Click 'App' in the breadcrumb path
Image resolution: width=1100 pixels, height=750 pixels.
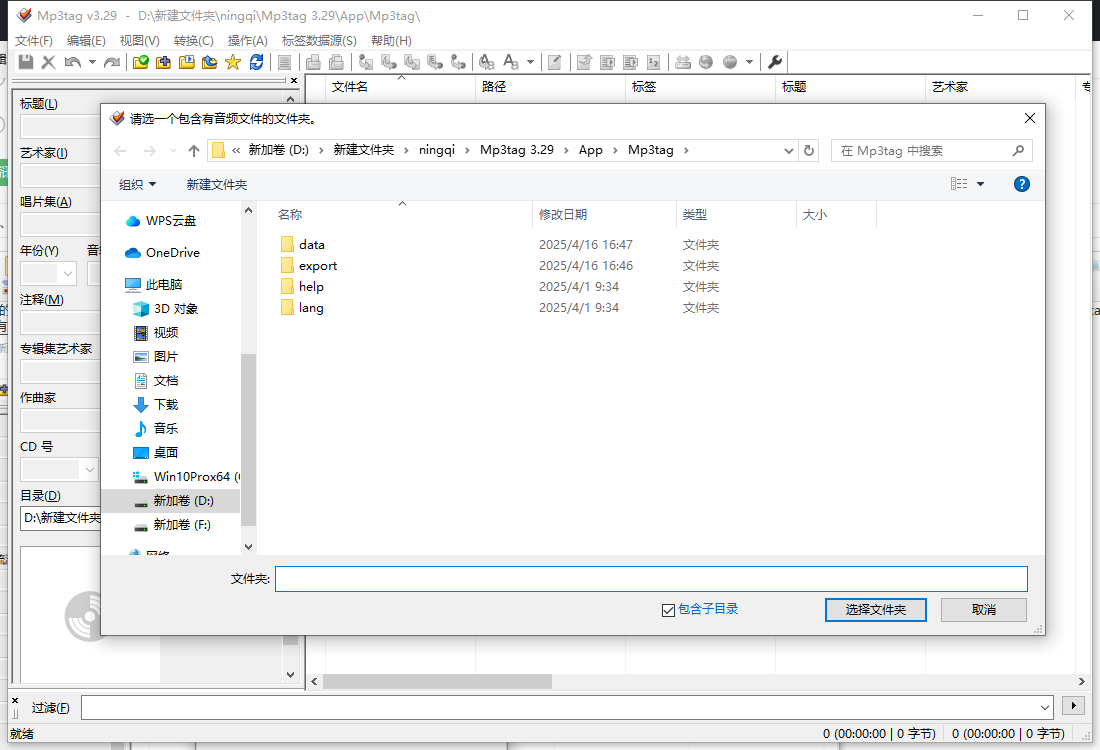(591, 150)
